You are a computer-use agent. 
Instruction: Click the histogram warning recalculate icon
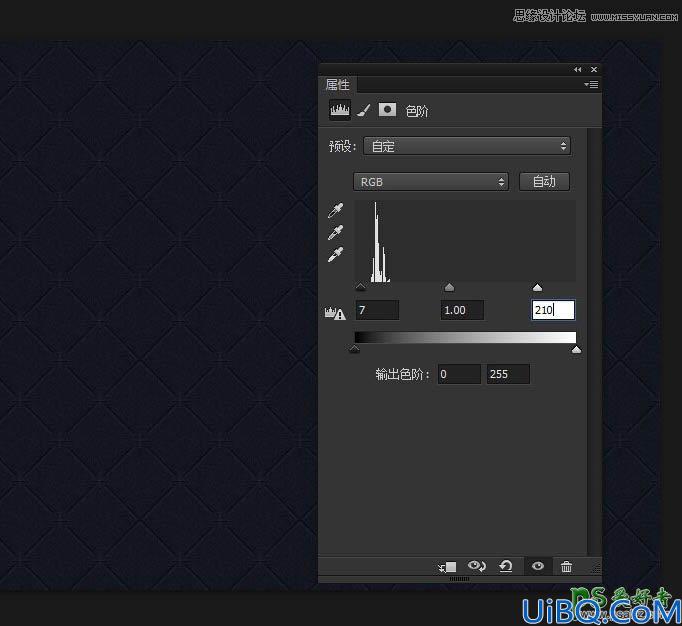click(335, 313)
